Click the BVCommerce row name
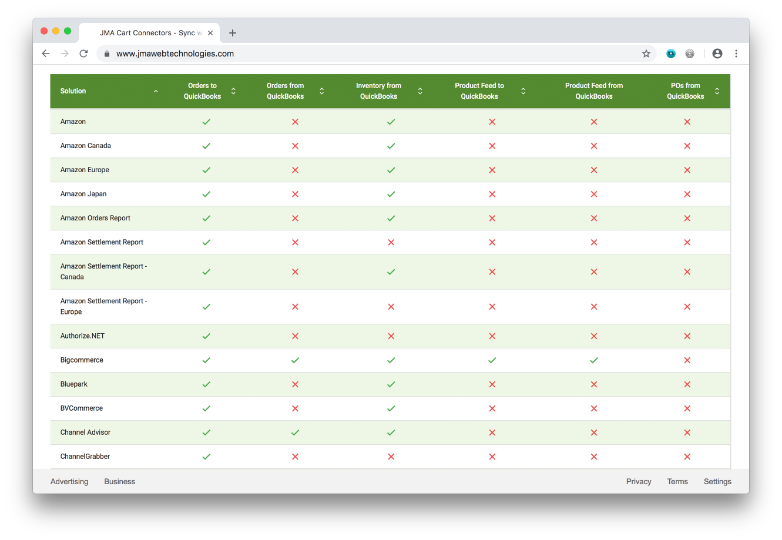Screen dimensions: 782x540 81,408
